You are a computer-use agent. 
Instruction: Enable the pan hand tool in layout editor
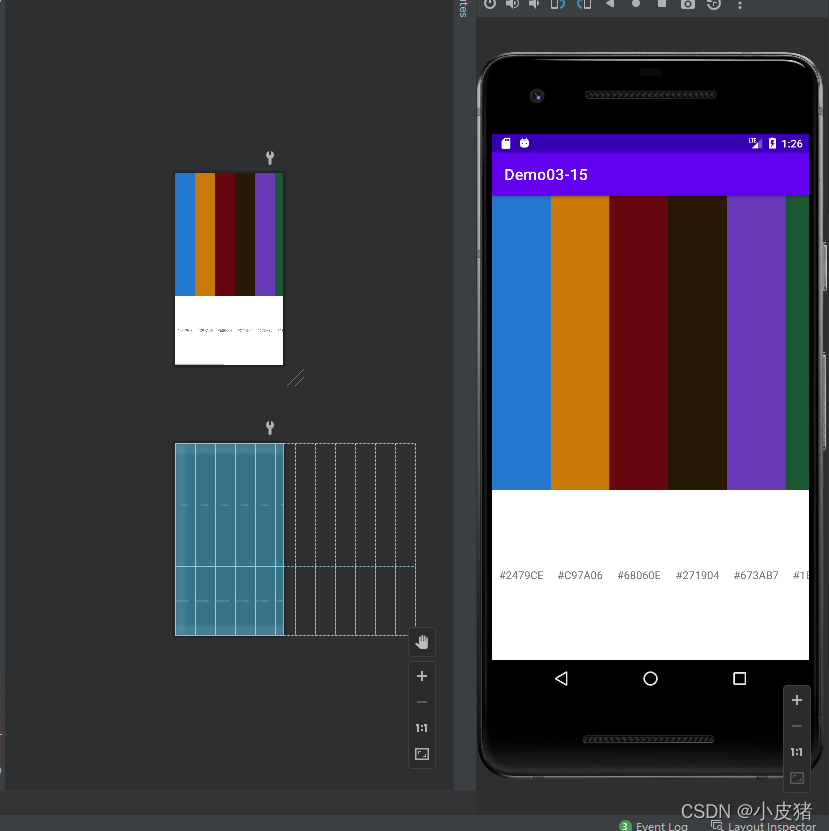coord(422,642)
